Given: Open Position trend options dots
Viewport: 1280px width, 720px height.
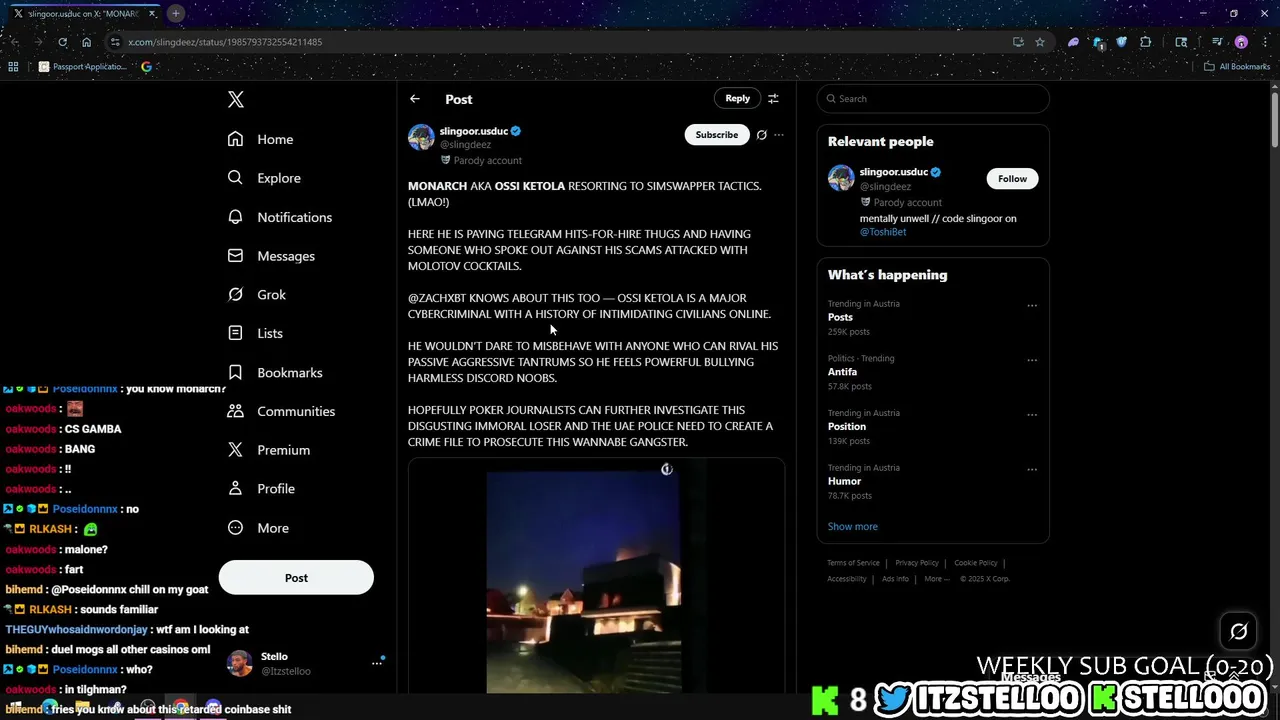Looking at the screenshot, I should tap(1032, 415).
